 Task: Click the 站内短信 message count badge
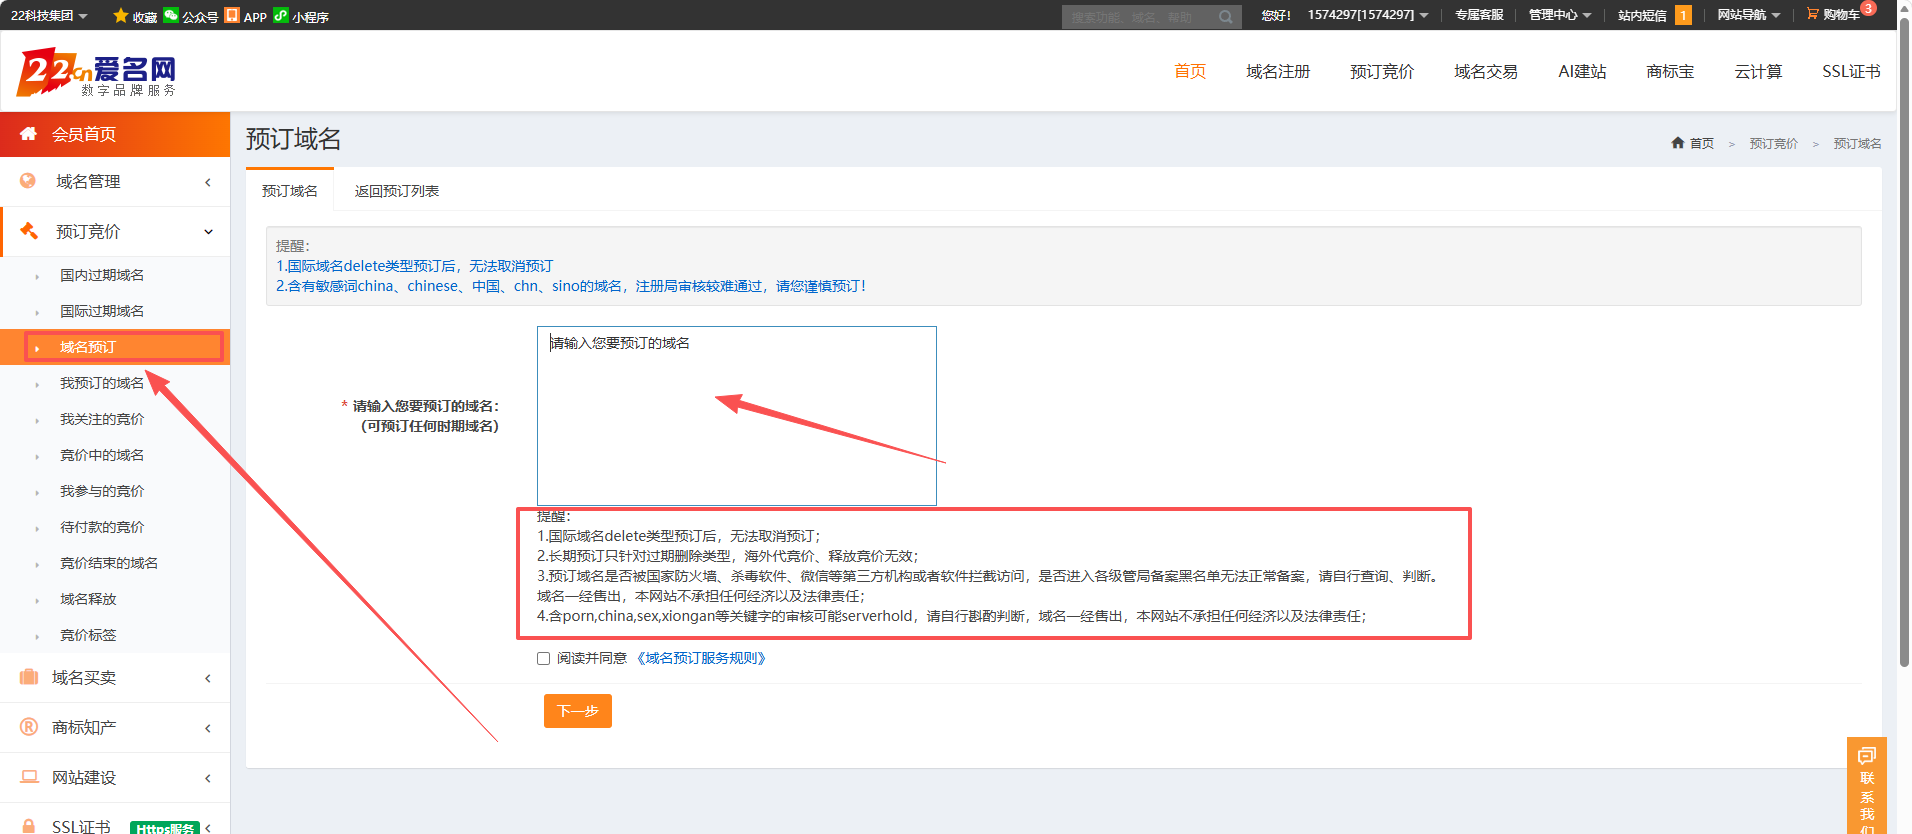click(1683, 15)
